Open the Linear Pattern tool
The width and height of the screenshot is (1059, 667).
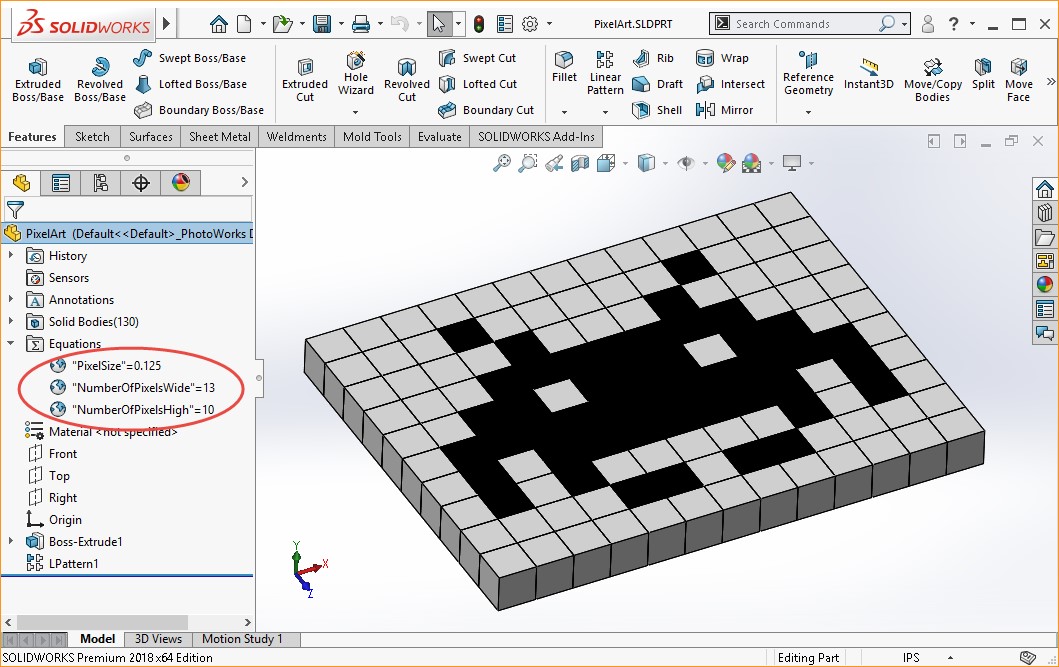coord(605,74)
